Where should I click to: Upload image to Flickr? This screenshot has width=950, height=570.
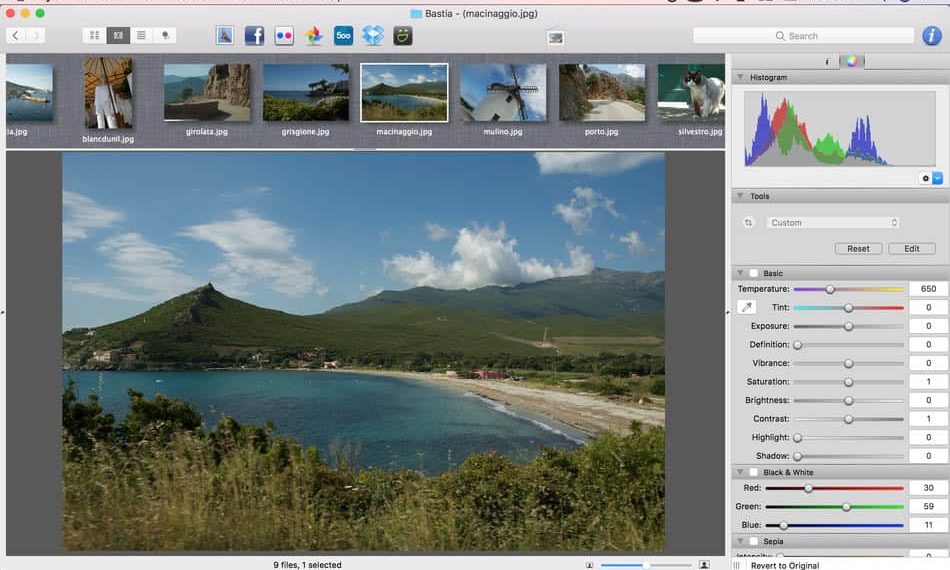pos(284,36)
